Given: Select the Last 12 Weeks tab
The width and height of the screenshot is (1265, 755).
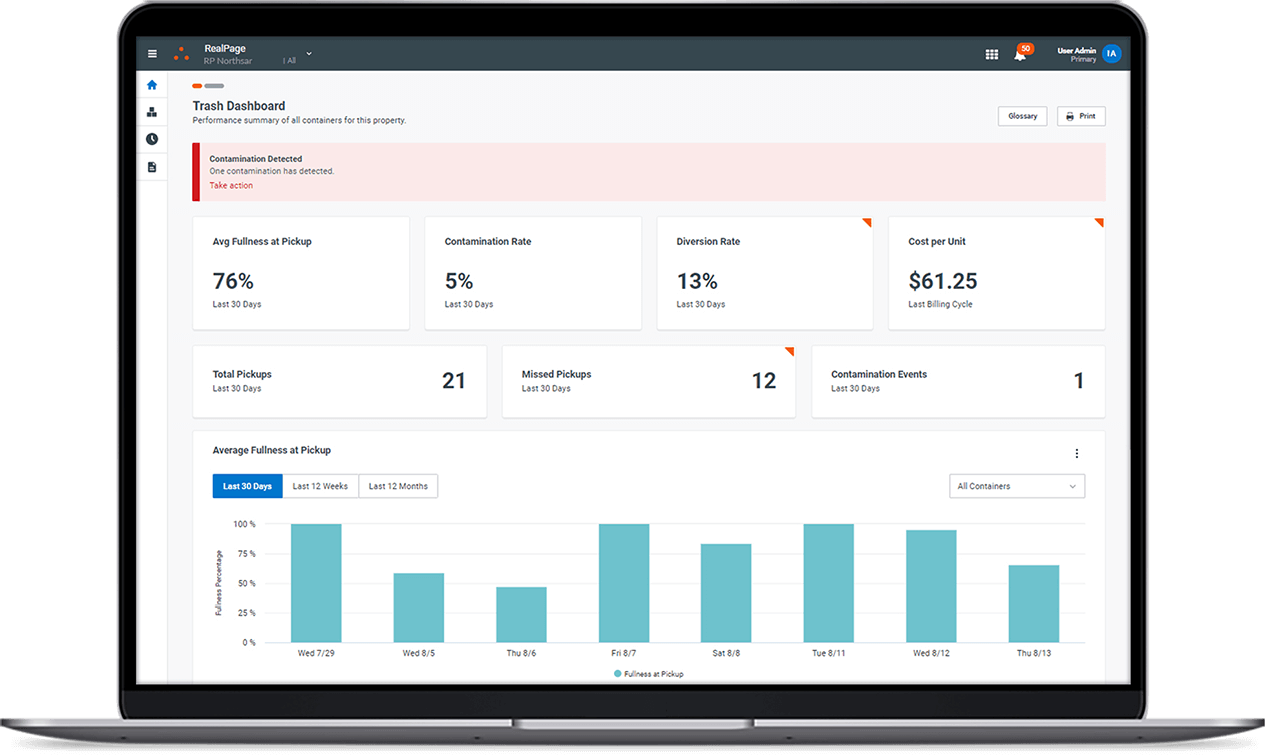Looking at the screenshot, I should [x=320, y=486].
